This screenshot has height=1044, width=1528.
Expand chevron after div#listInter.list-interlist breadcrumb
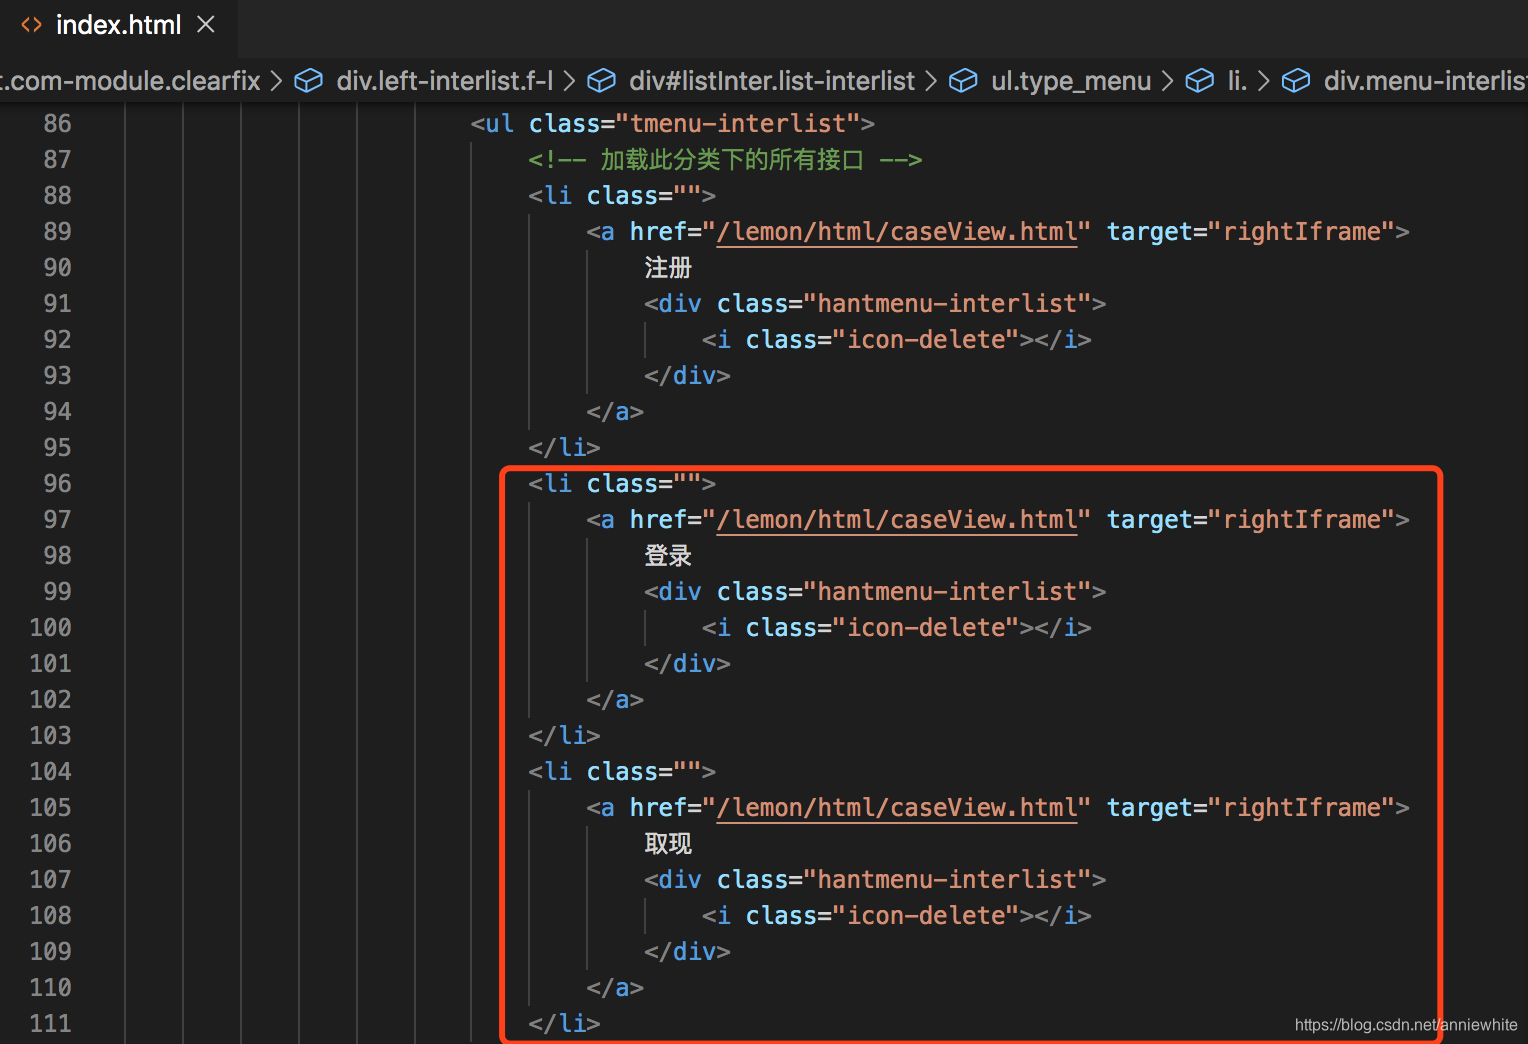[931, 81]
